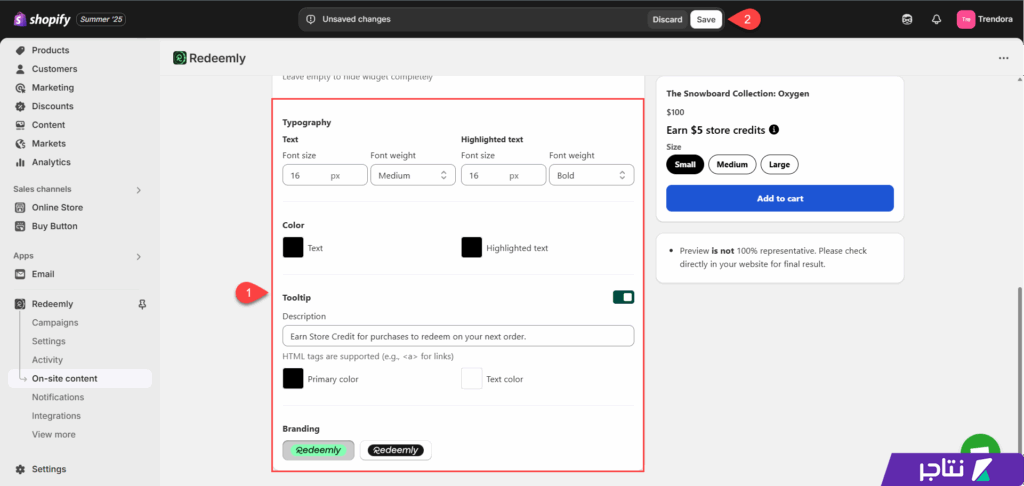The height and width of the screenshot is (486, 1024).
Task: Open the Text font weight dropdown (Medium)
Action: (413, 175)
